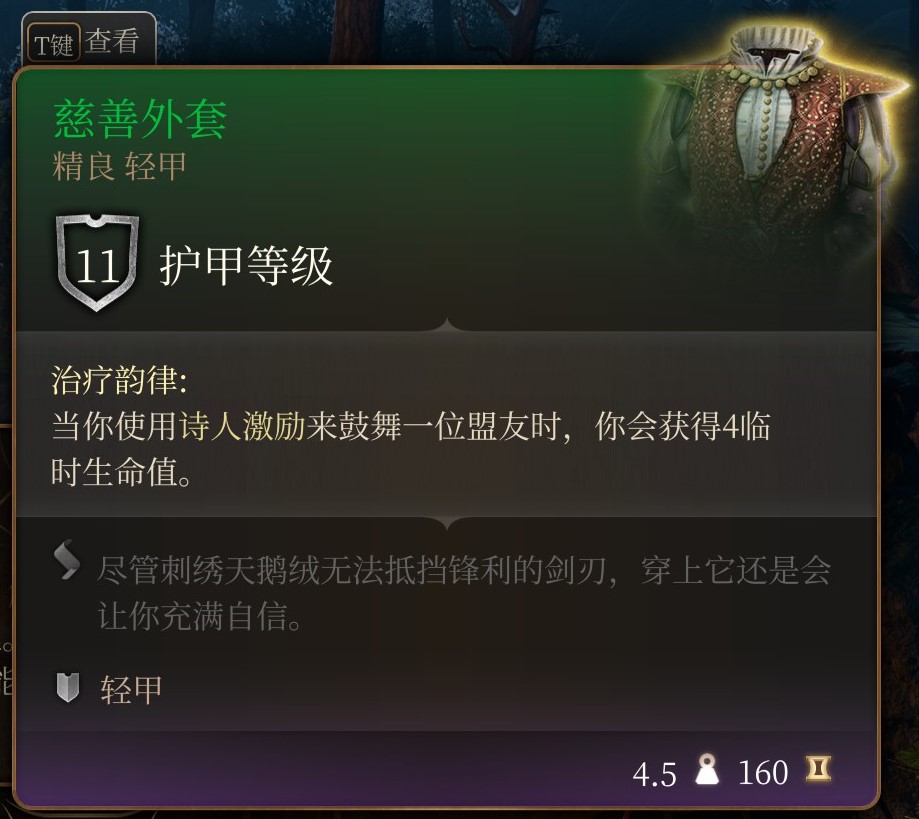Image resolution: width=919 pixels, height=819 pixels.
Task: Click the armor class shield icon showing 11
Action: tap(97, 263)
